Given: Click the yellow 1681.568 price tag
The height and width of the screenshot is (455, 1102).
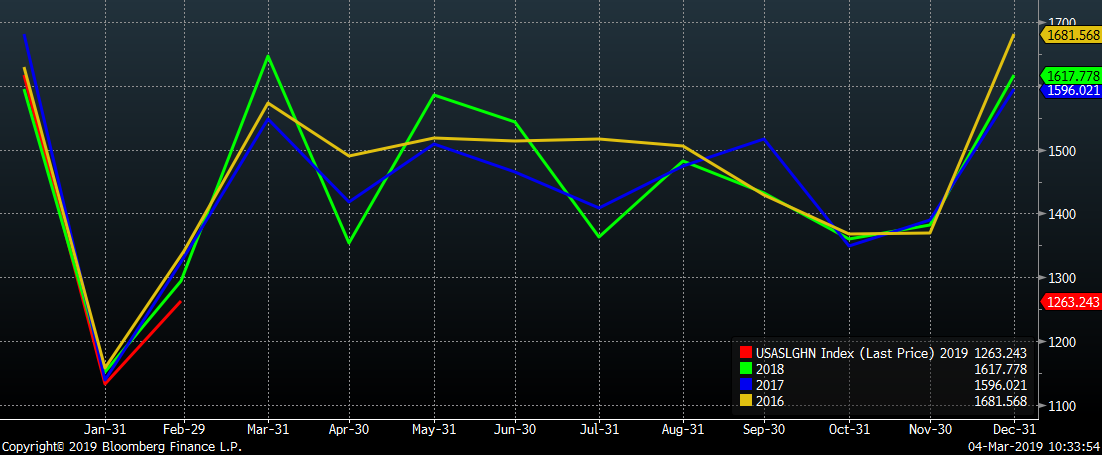Looking at the screenshot, I should pyautogui.click(x=1072, y=35).
